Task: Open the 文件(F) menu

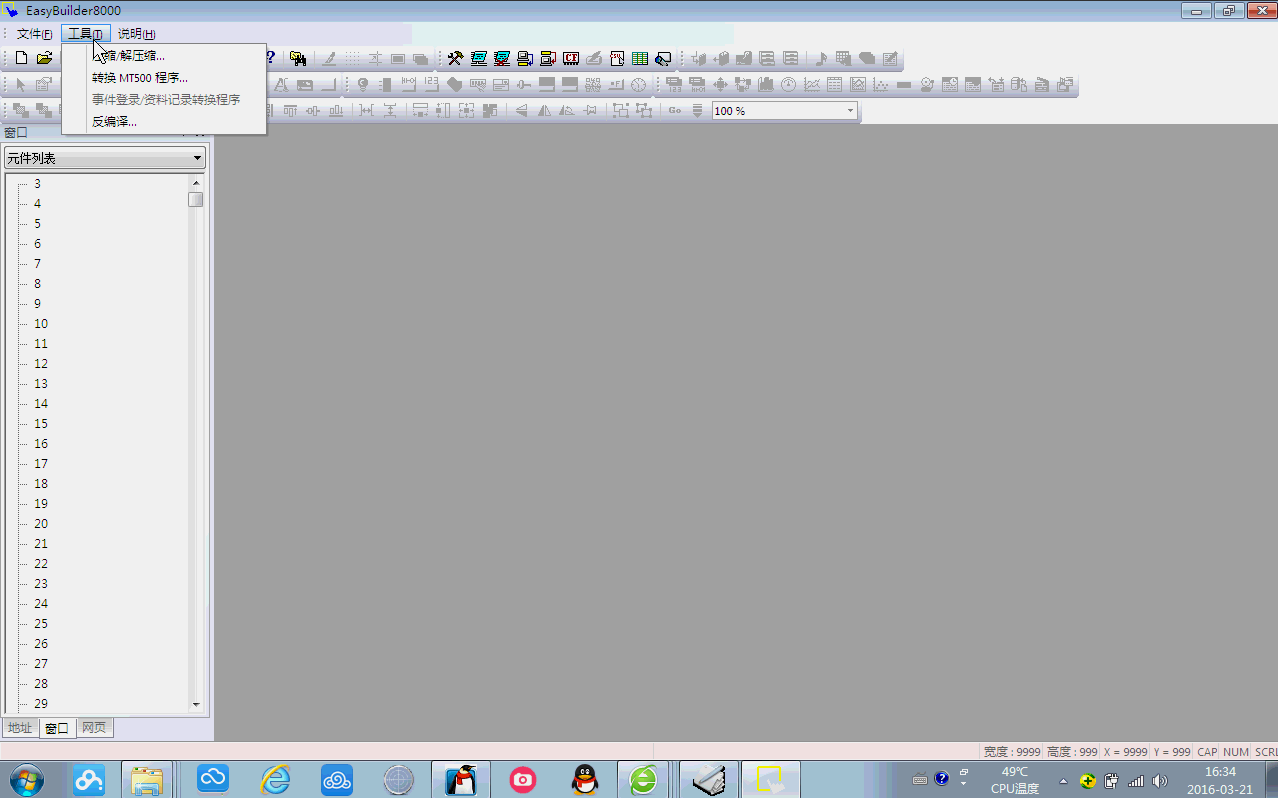Action: tap(34, 34)
